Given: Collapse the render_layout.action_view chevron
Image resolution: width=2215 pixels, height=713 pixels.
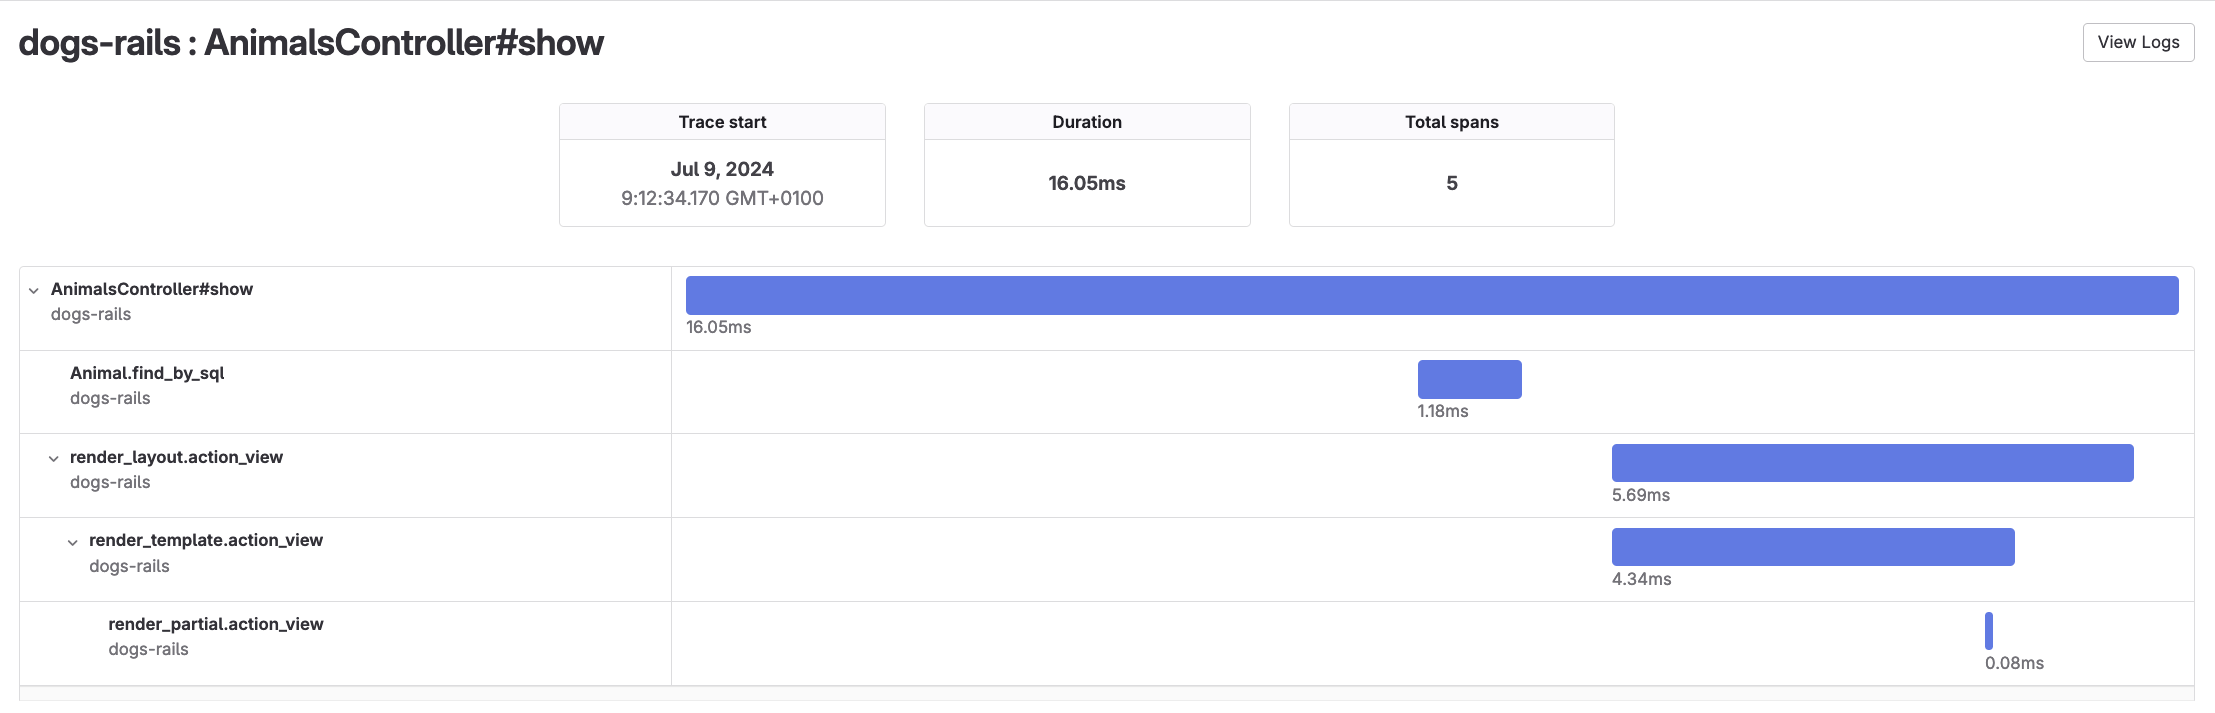Looking at the screenshot, I should tap(54, 459).
